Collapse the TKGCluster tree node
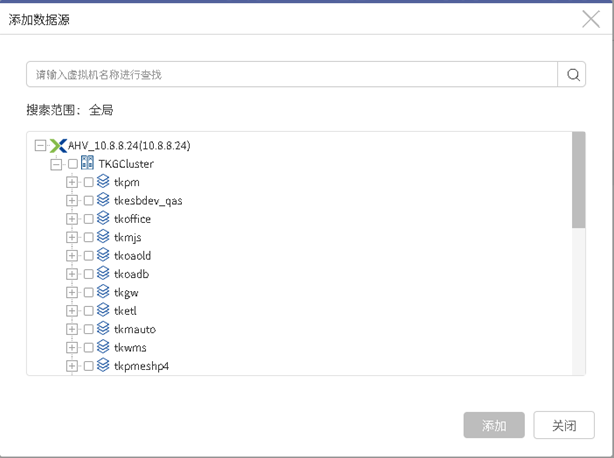Screen dimensions: 614x458 pos(56,164)
